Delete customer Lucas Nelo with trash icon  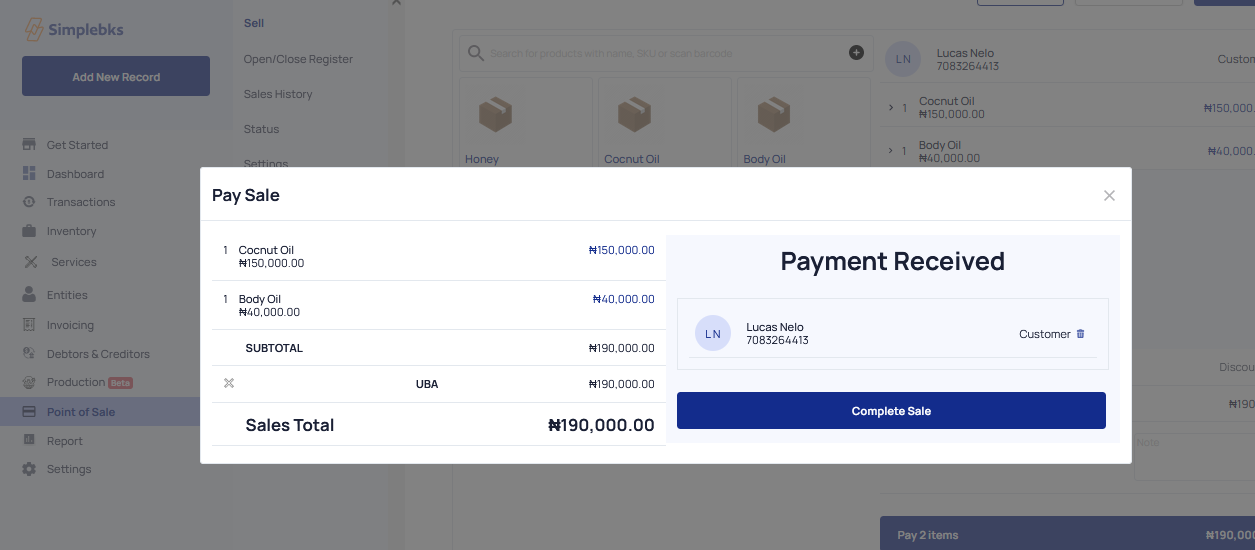[1080, 334]
